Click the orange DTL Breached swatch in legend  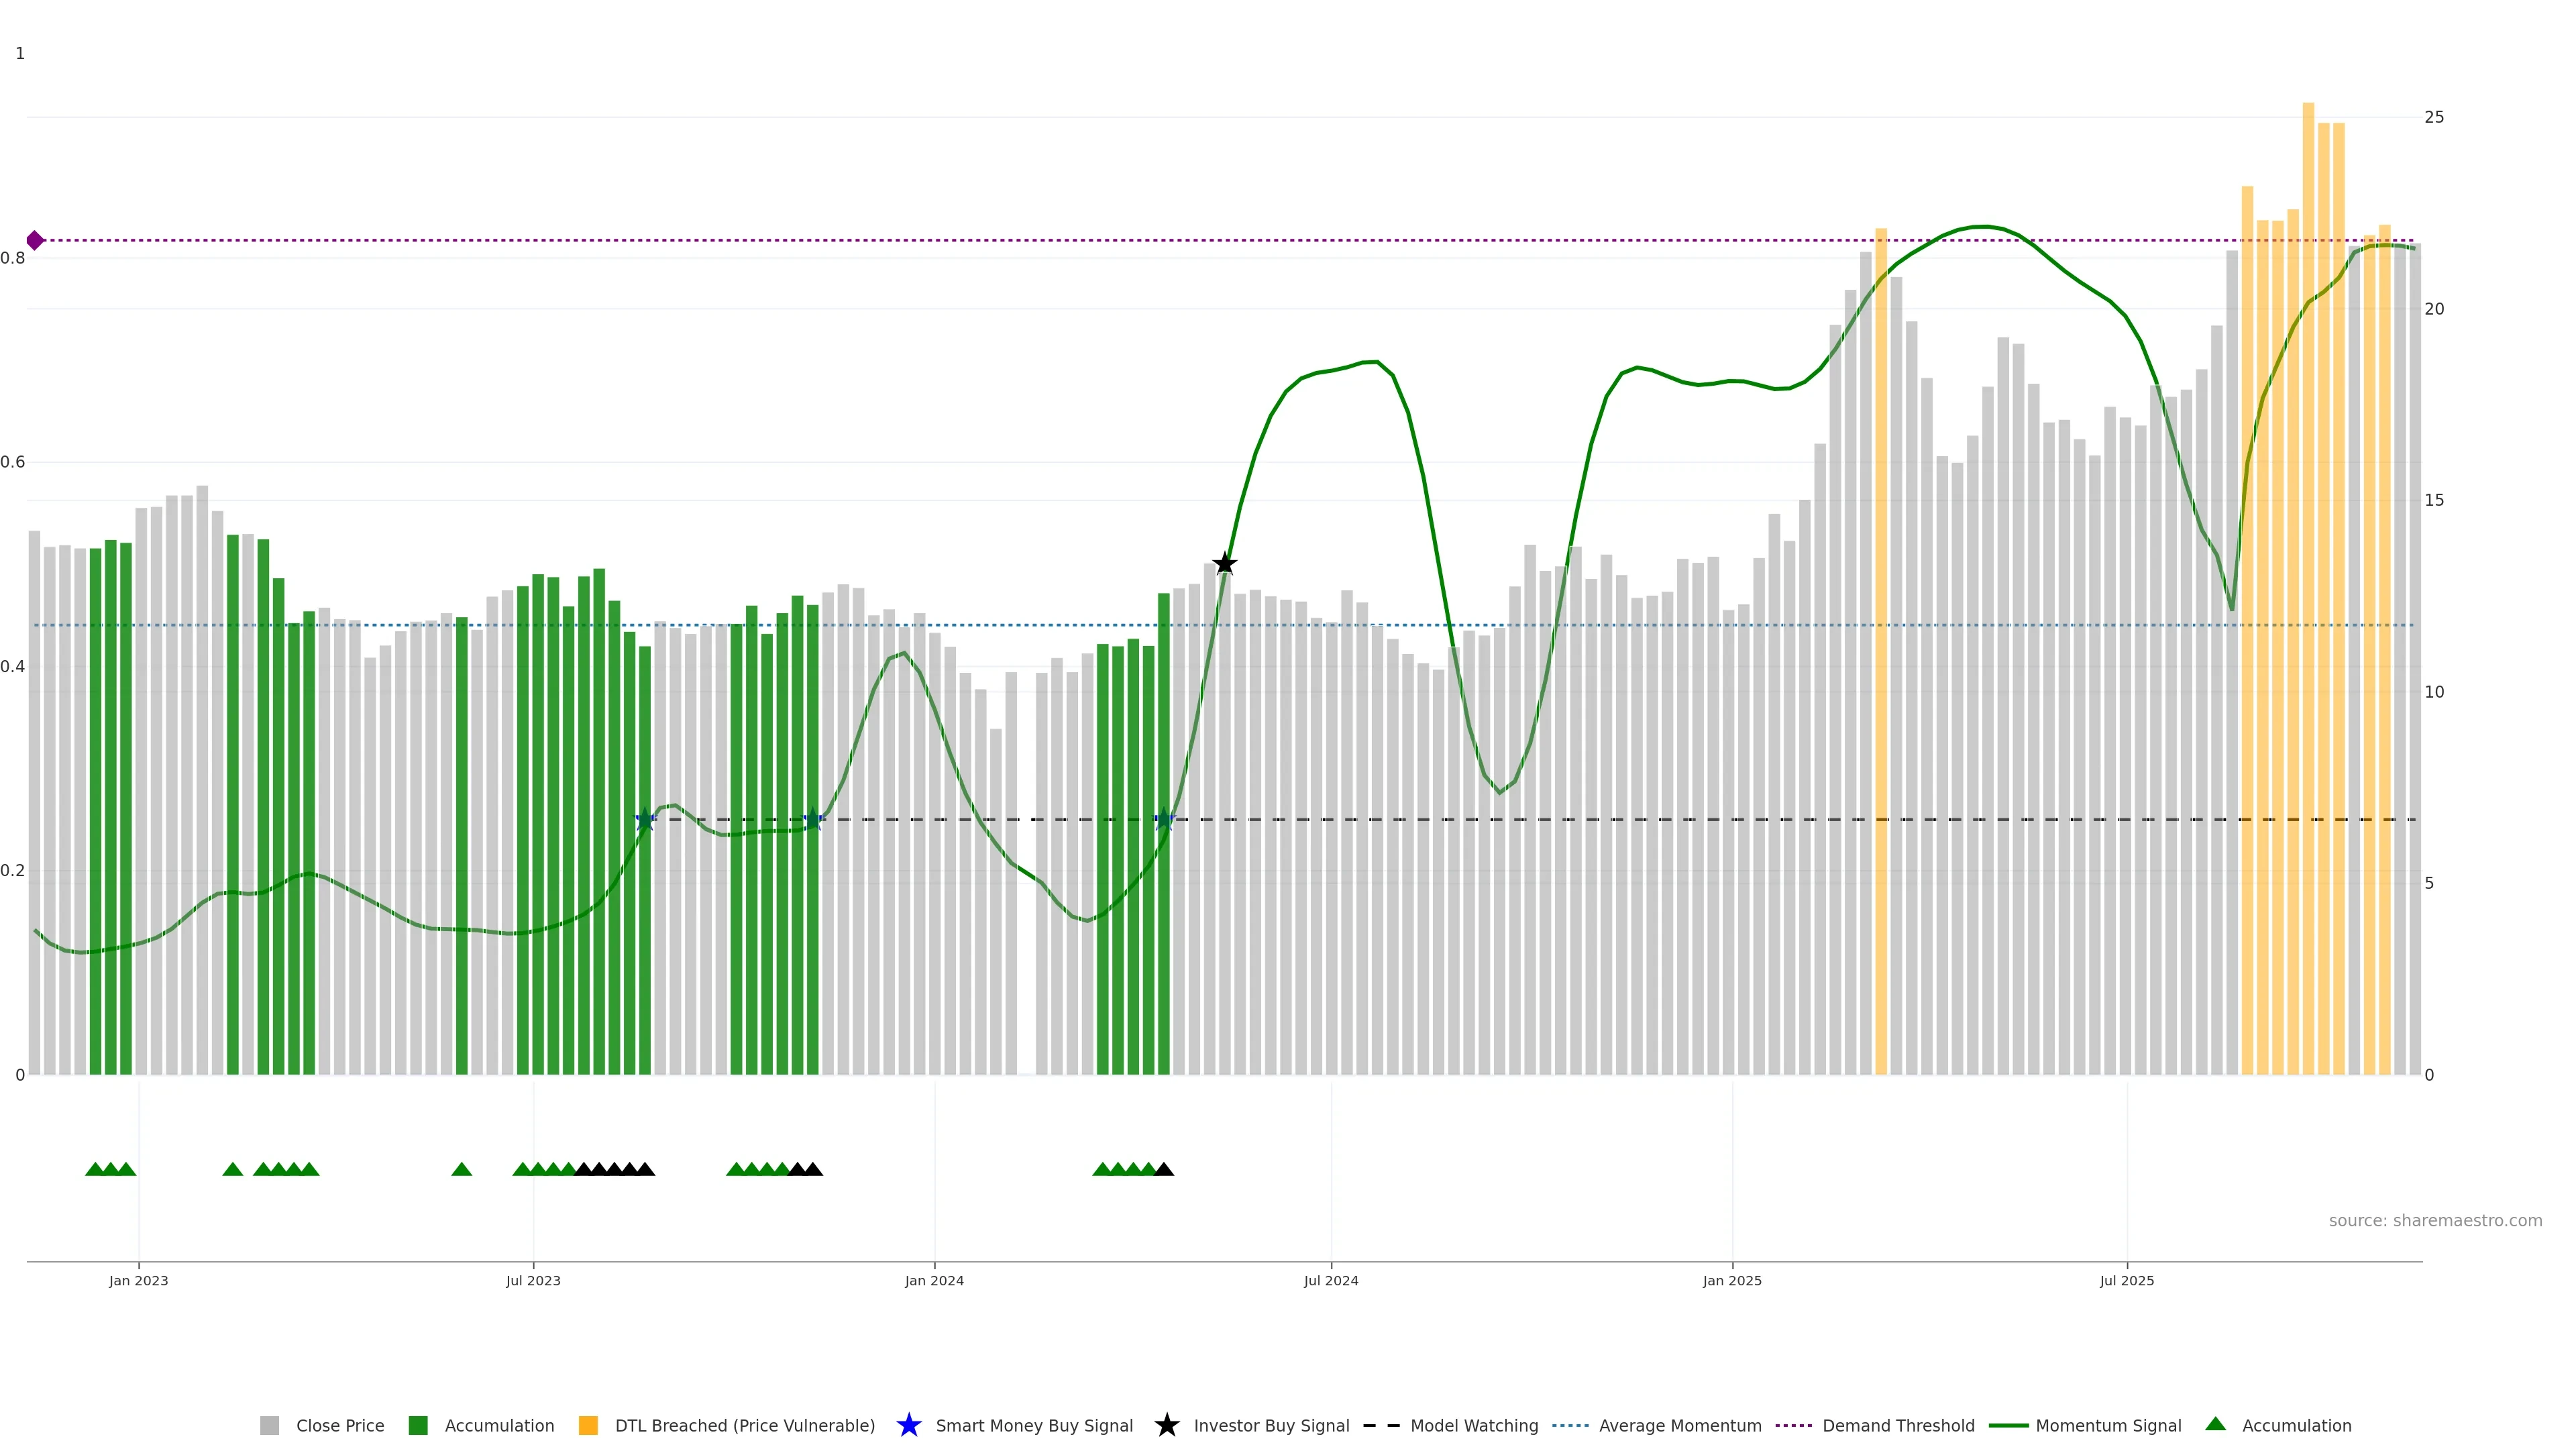[x=588, y=1426]
